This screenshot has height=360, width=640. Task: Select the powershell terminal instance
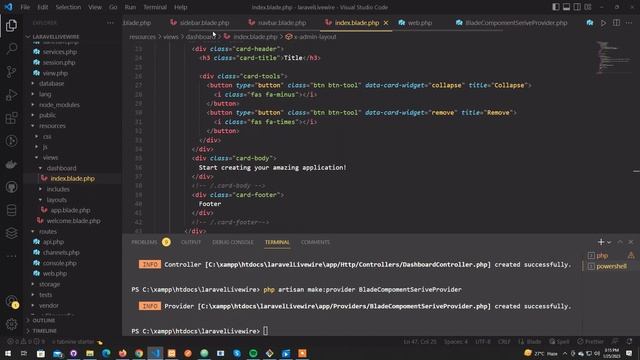[x=610, y=266]
